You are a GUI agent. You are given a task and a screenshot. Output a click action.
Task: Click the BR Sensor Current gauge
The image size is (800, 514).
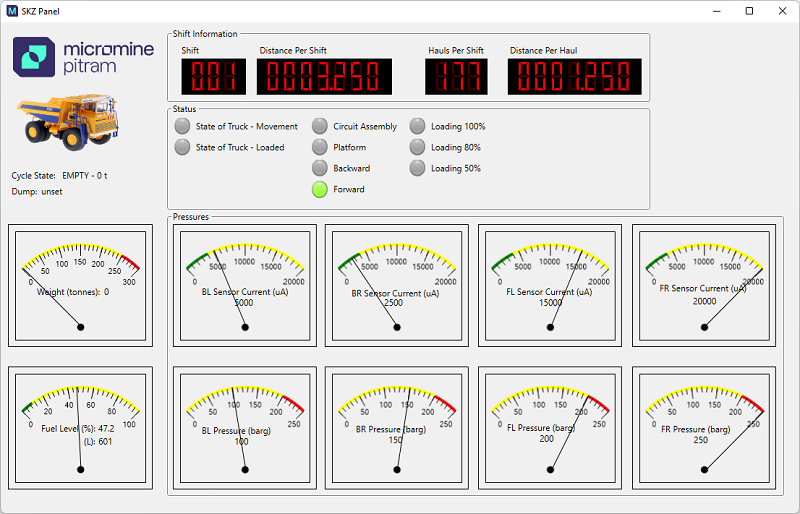click(397, 286)
